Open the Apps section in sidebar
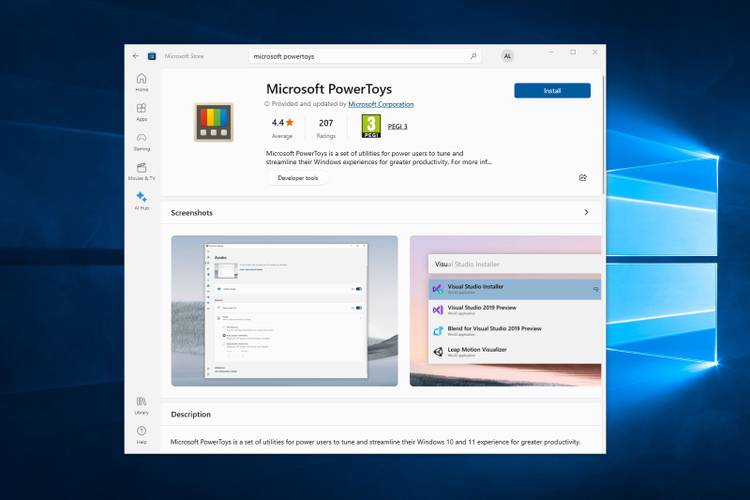This screenshot has height=500, width=750. [x=142, y=112]
